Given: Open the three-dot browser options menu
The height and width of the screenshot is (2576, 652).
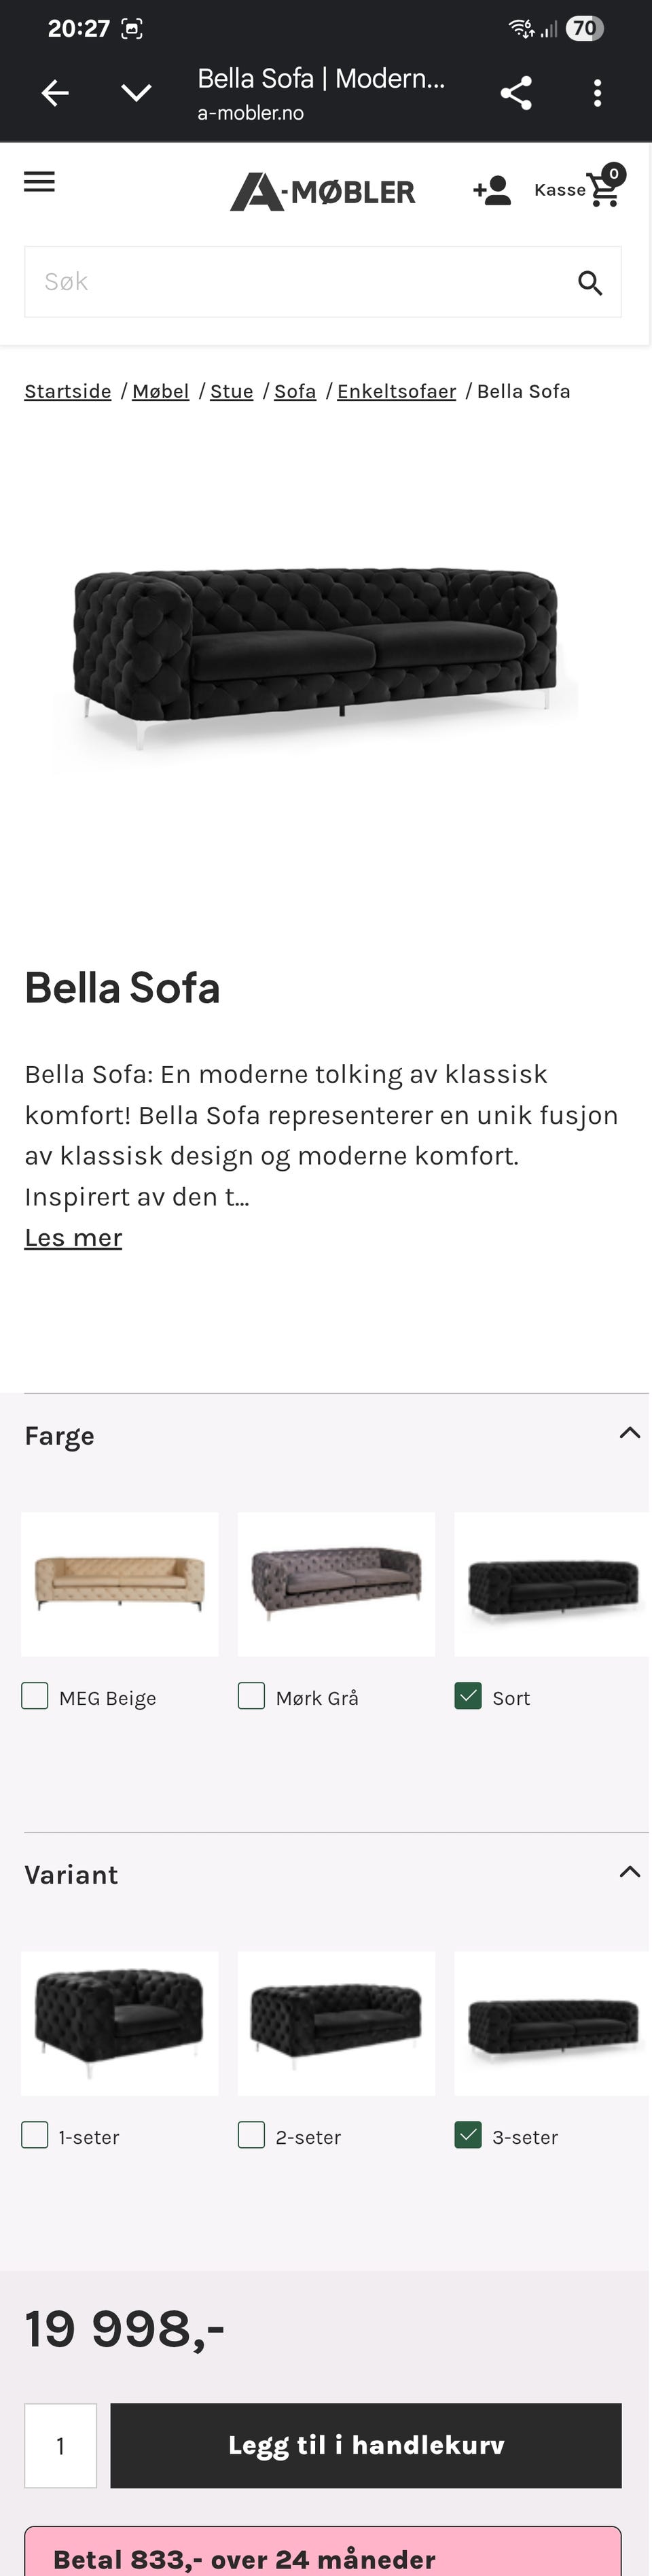Looking at the screenshot, I should [597, 93].
